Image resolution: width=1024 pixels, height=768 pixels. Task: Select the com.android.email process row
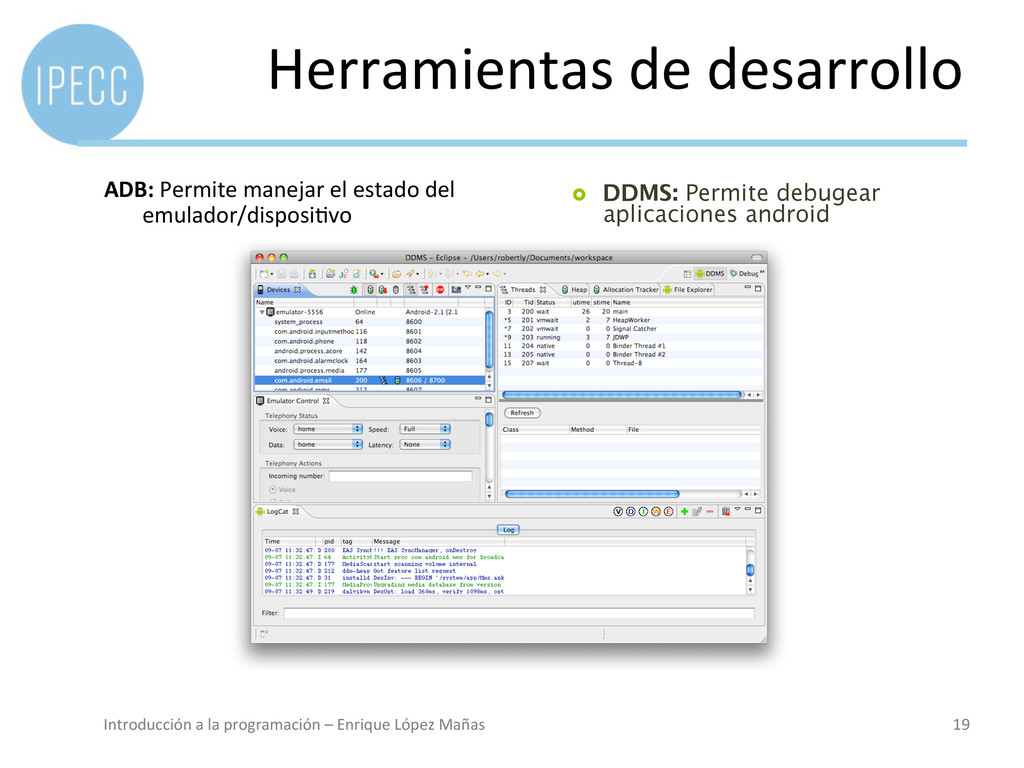tap(370, 380)
